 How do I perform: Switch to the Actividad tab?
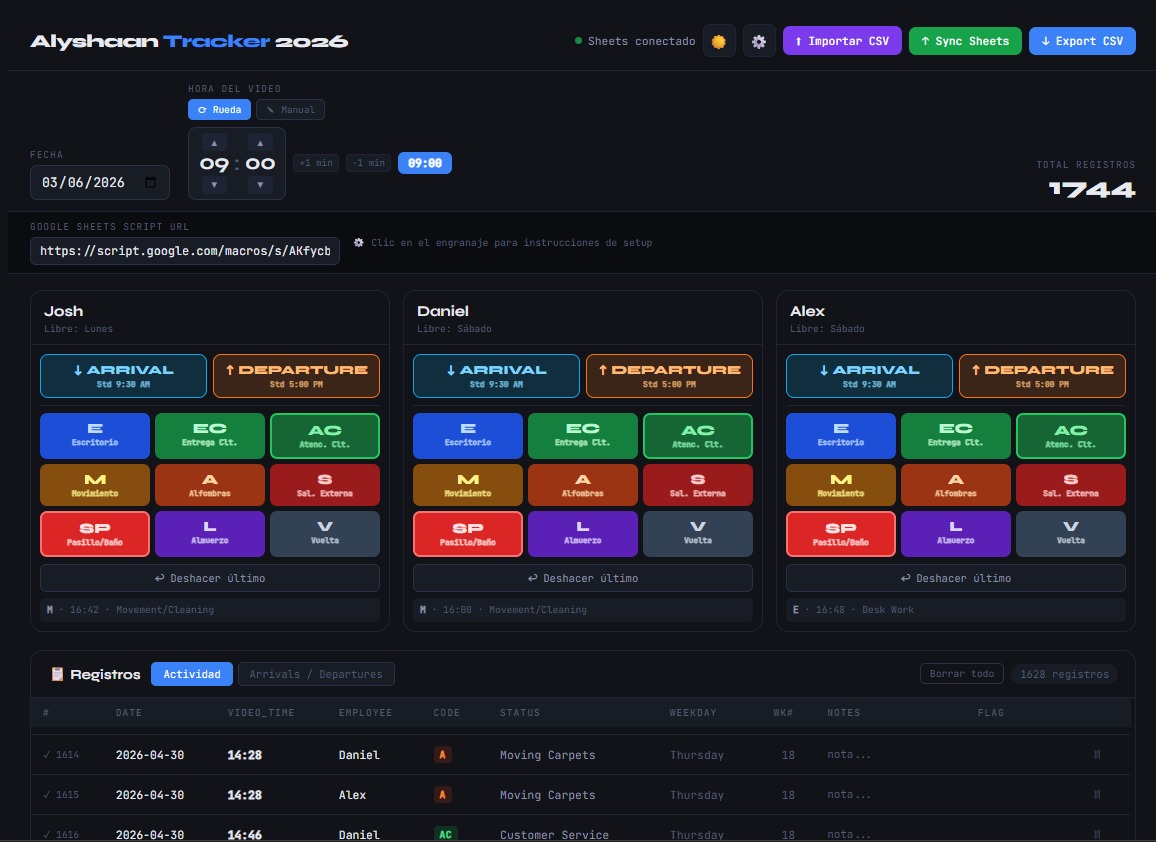point(192,674)
